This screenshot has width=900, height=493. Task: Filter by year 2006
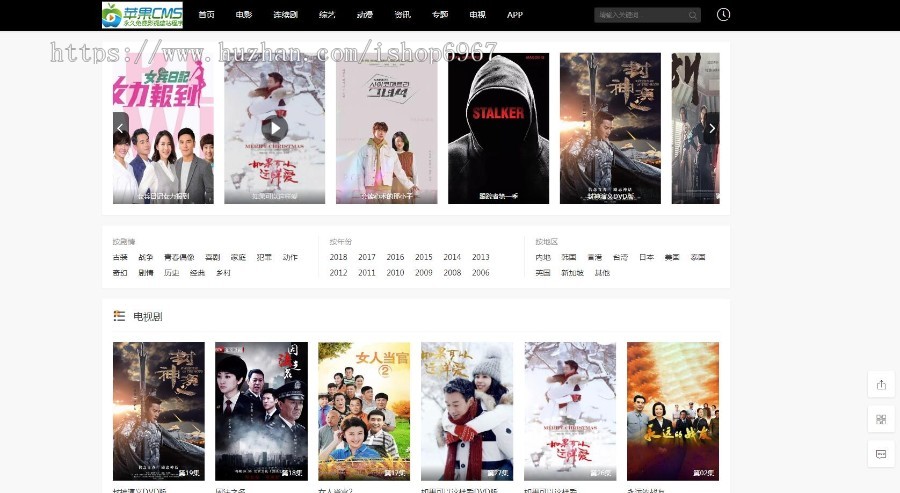click(x=481, y=273)
